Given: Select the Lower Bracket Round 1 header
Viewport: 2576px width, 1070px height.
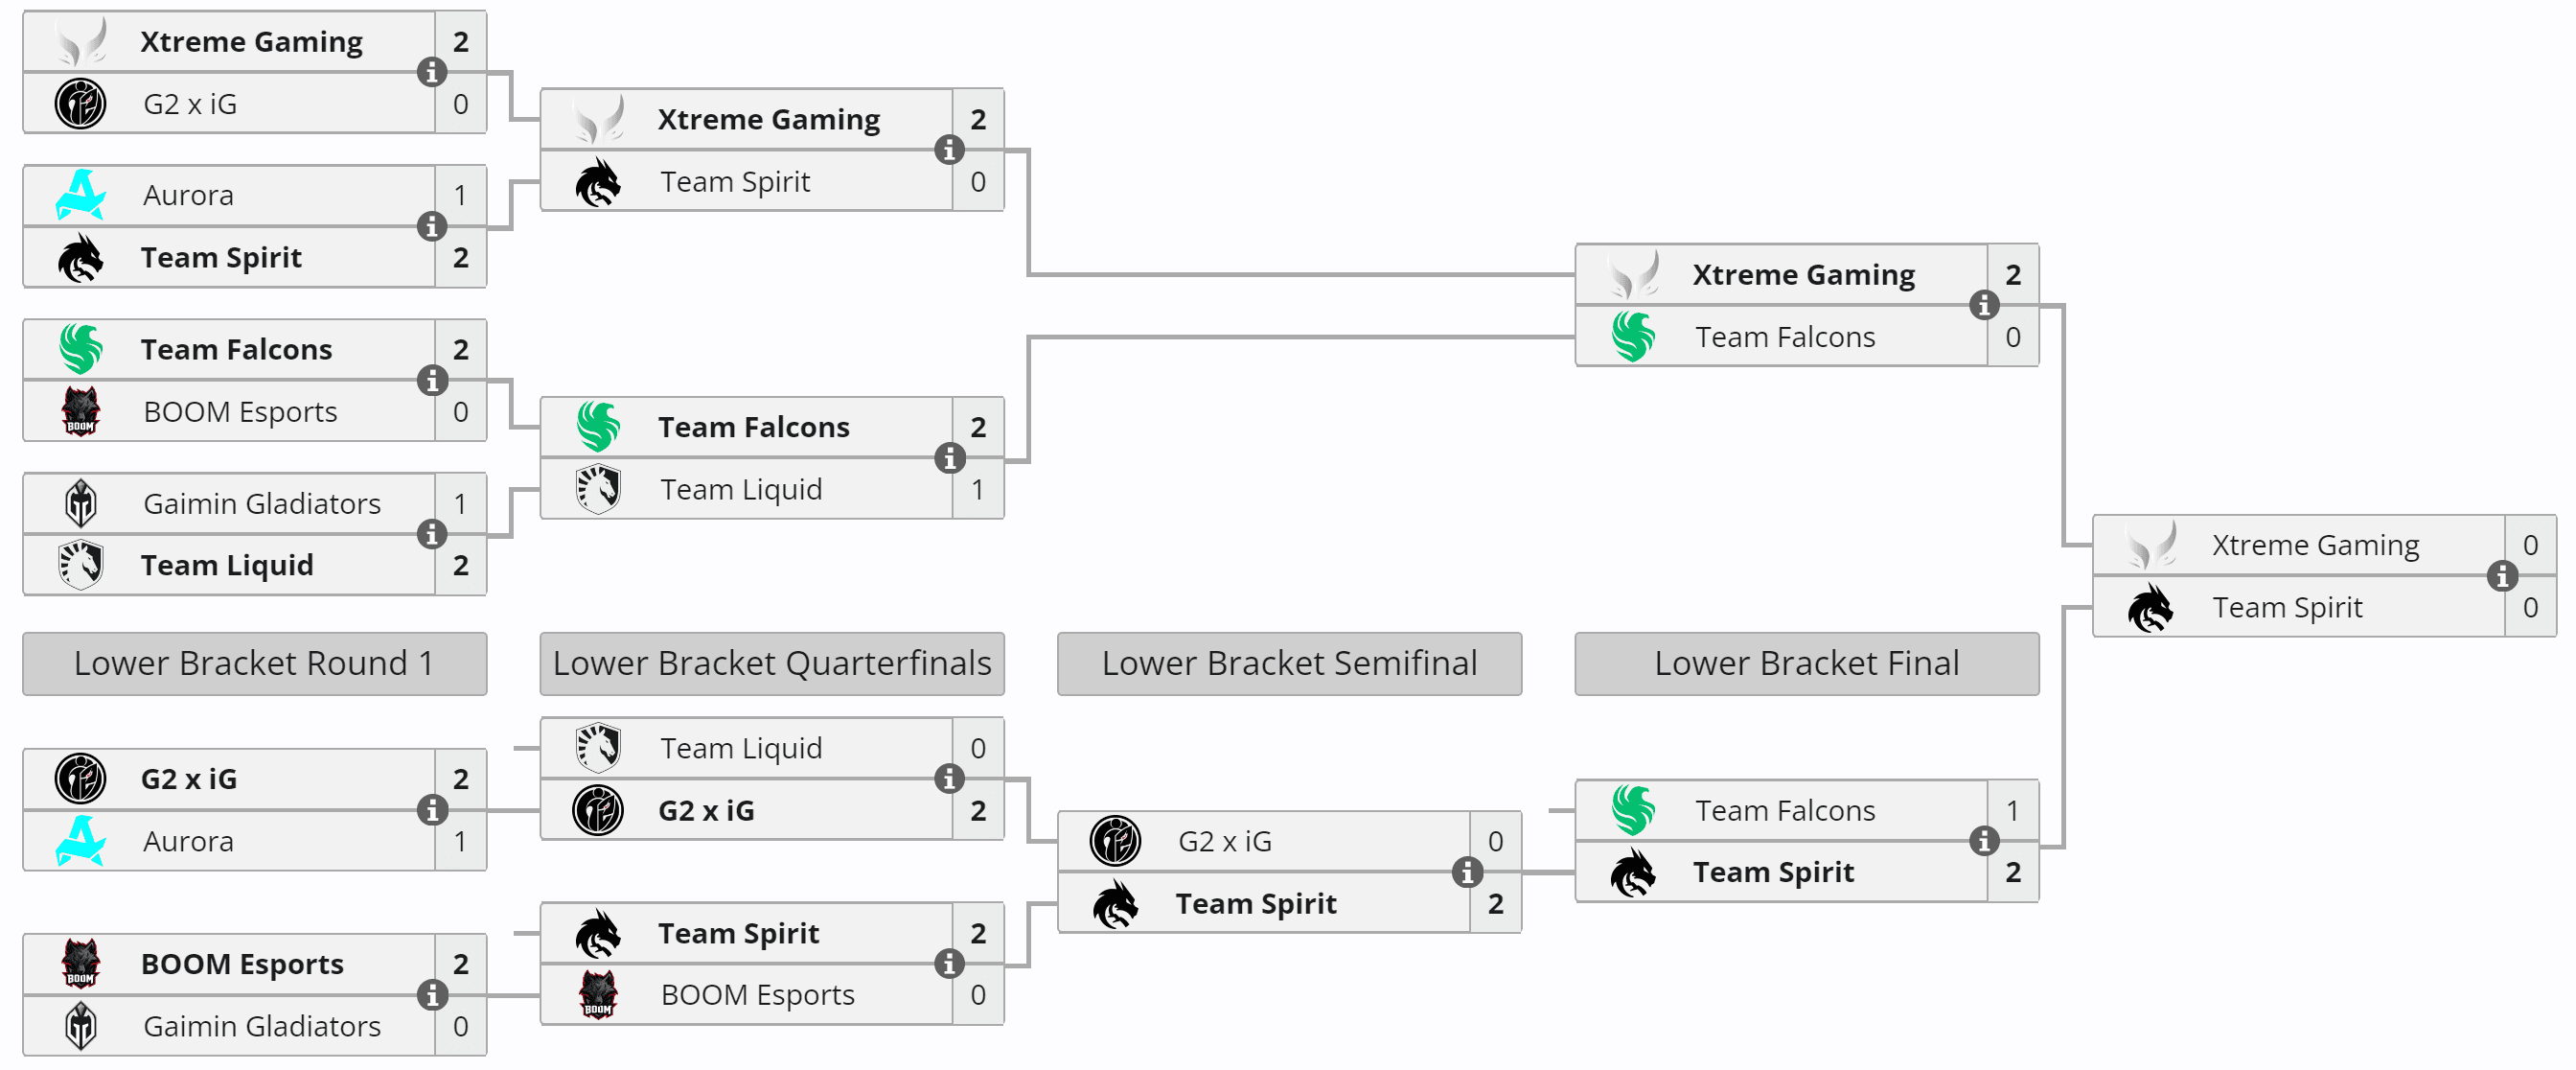Looking at the screenshot, I should pos(254,663).
